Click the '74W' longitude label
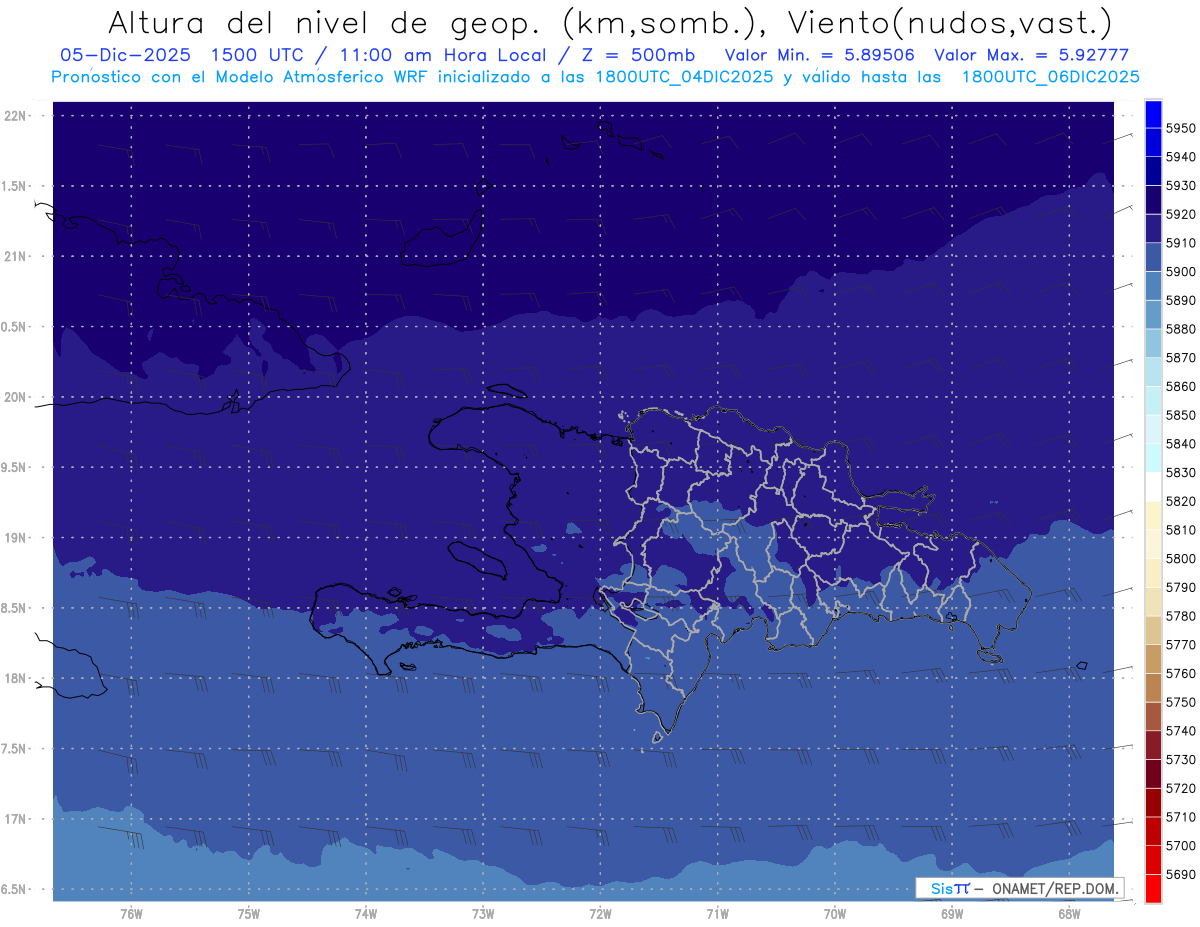The height and width of the screenshot is (927, 1200). 366,914
